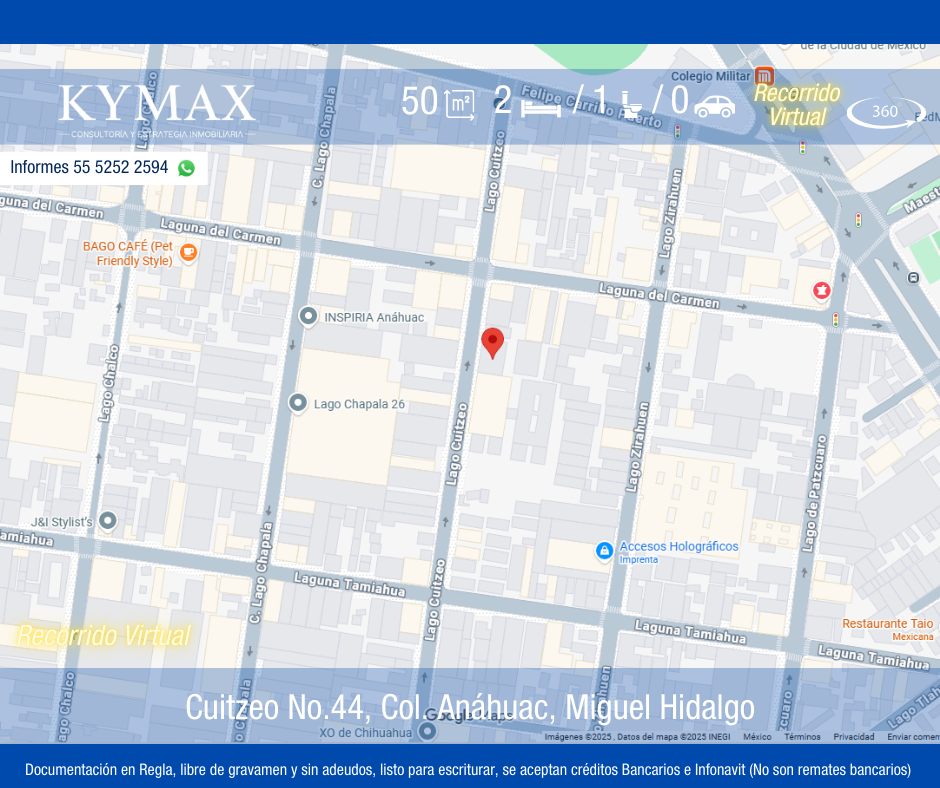The image size is (940, 788).
Task: Open the Lago Chapala 26 marker
Action: [x=298, y=403]
